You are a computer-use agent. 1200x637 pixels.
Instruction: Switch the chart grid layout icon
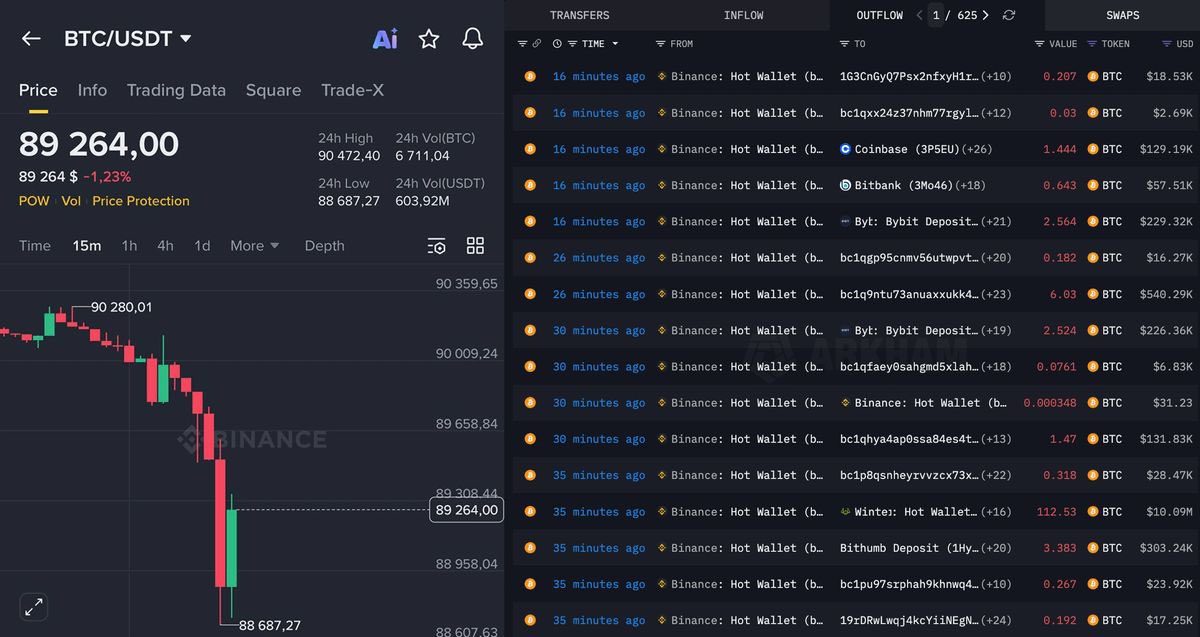tap(474, 245)
